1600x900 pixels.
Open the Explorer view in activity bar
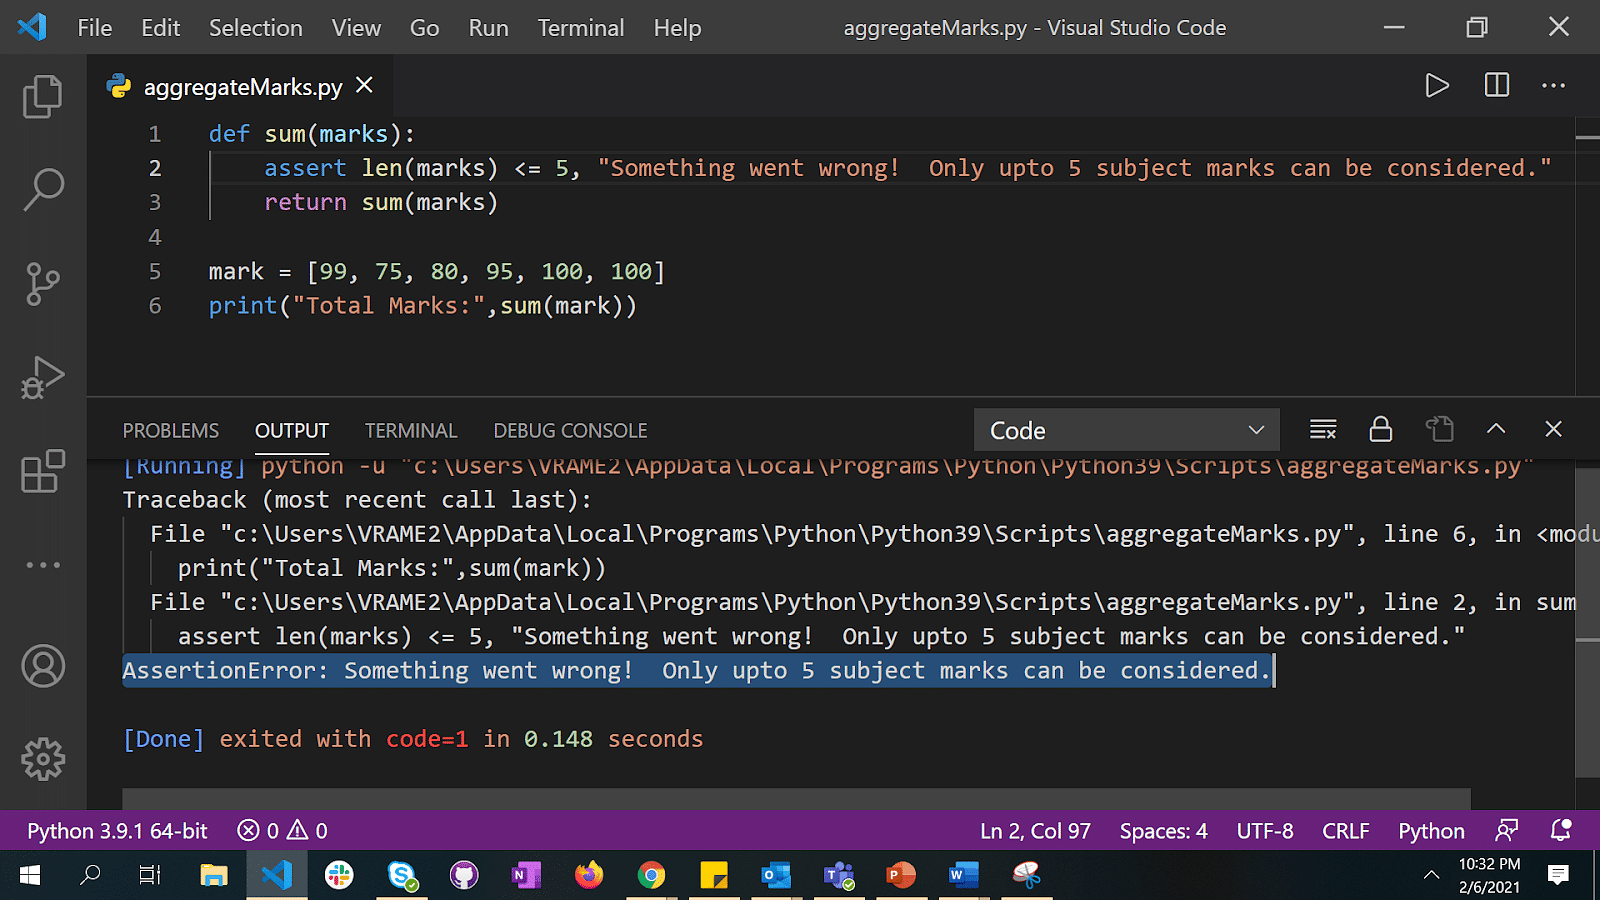43,97
